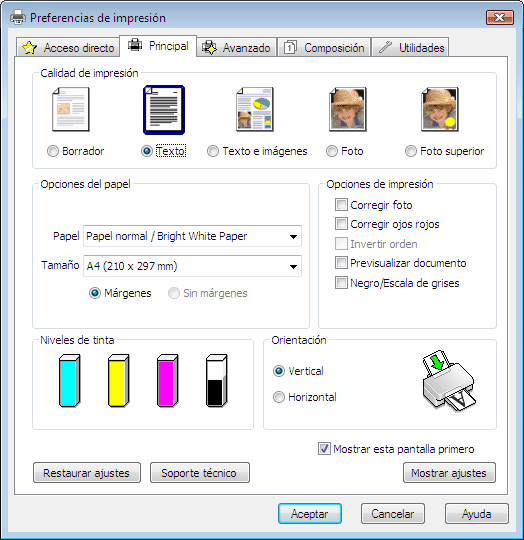Click the Texto quality document icon
This screenshot has height=540, width=524.
164,110
